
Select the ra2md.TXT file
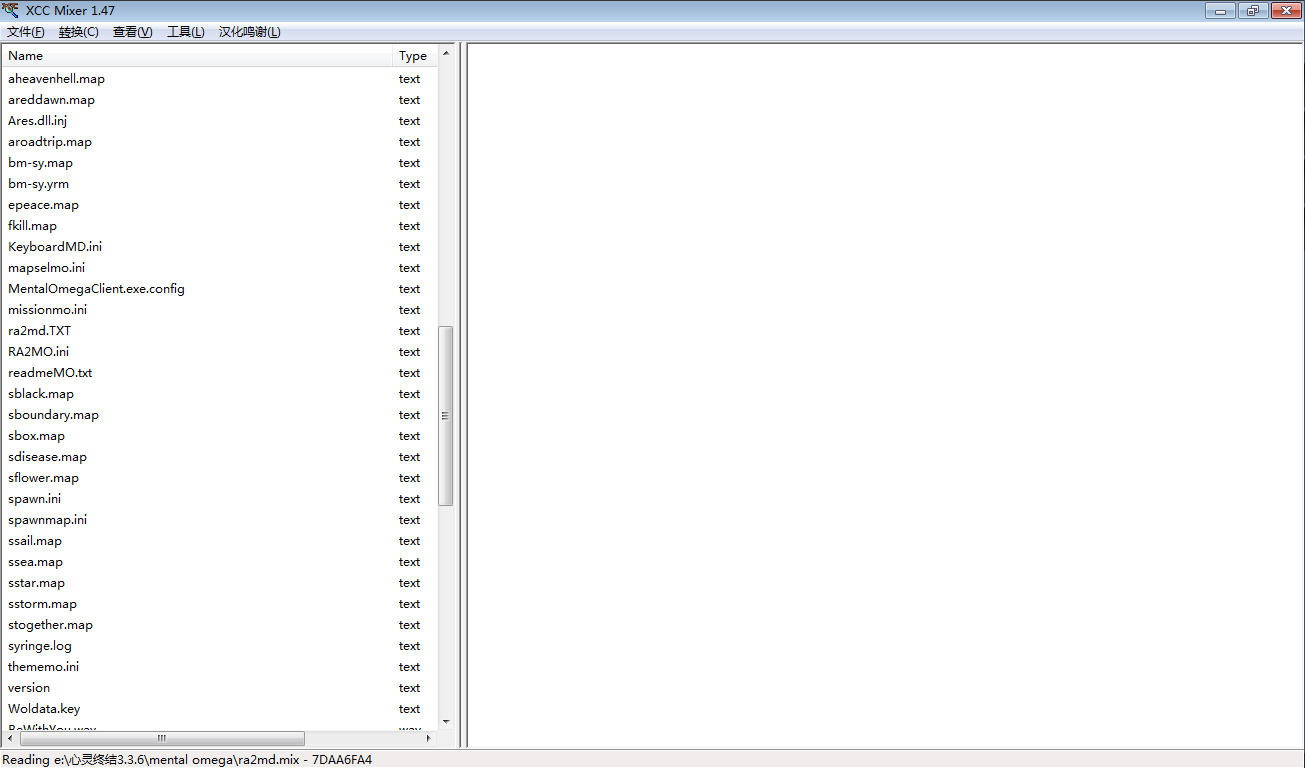[x=39, y=331]
